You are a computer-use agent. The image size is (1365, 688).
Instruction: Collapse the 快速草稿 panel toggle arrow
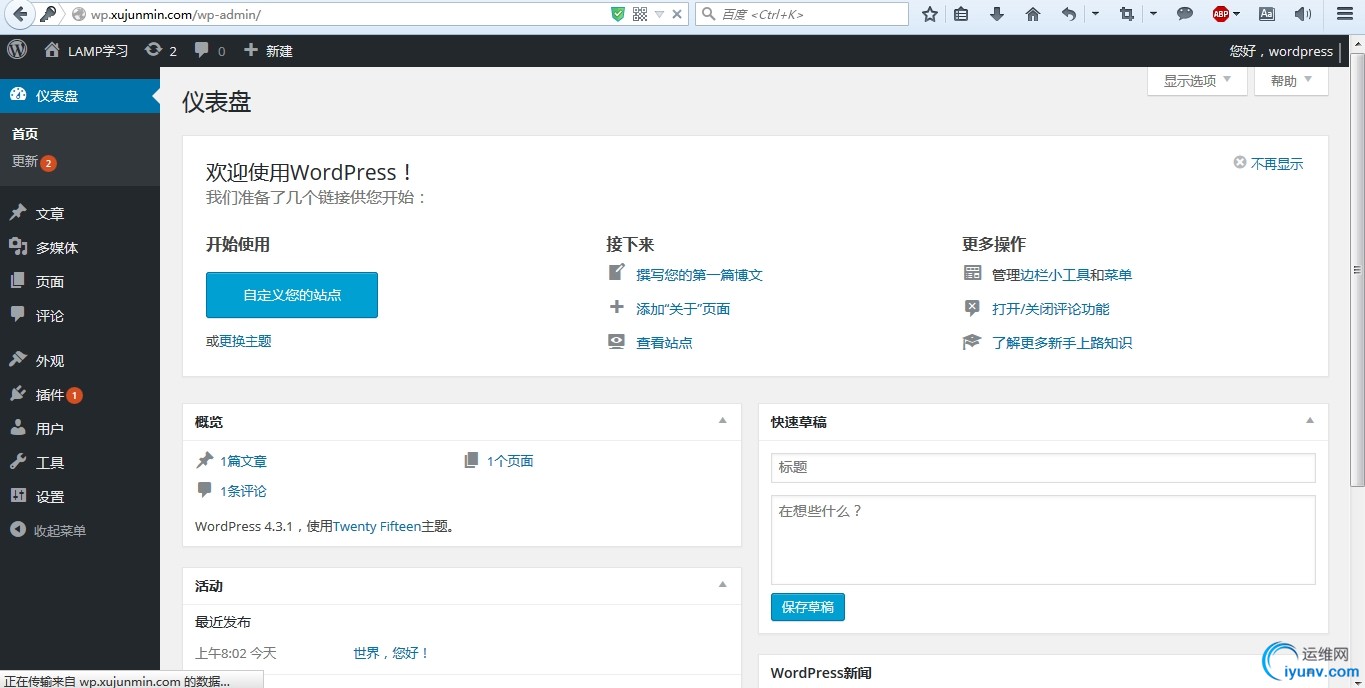[1310, 421]
